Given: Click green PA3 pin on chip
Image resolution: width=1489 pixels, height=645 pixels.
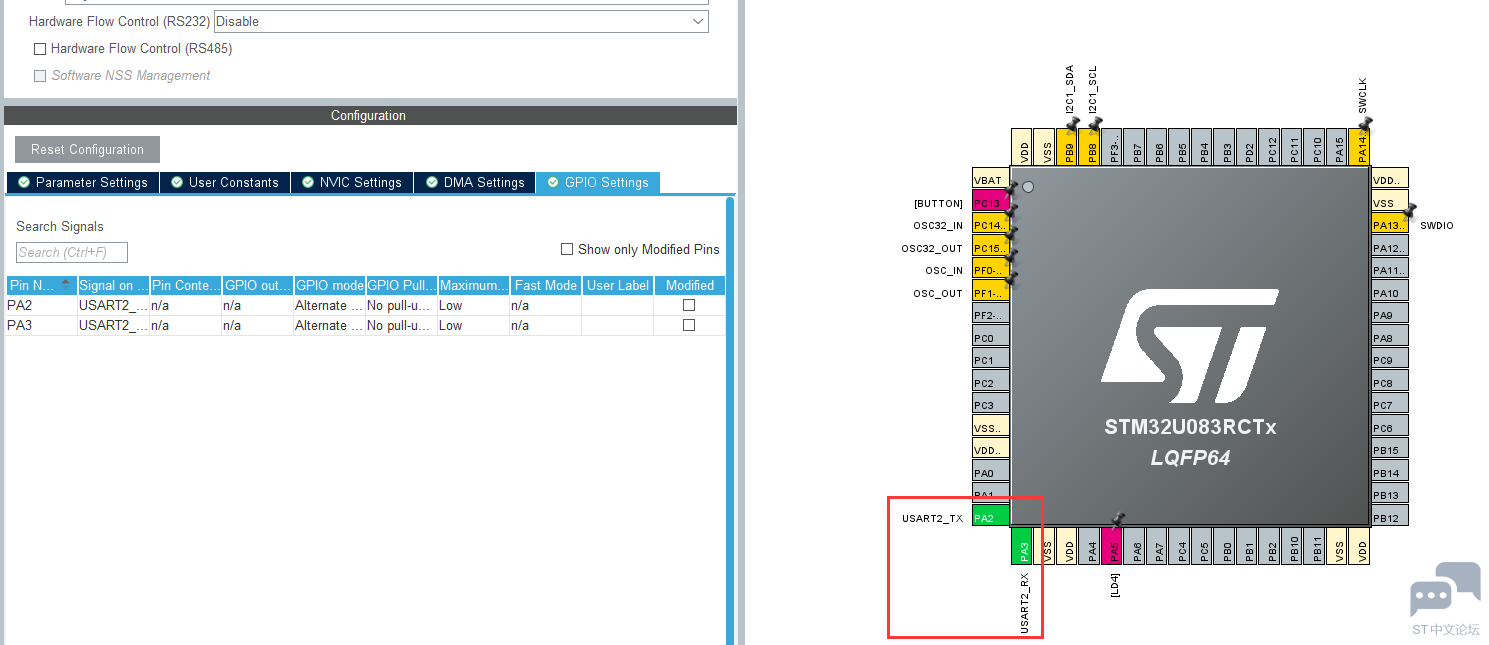Looking at the screenshot, I should pyautogui.click(x=1022, y=547).
